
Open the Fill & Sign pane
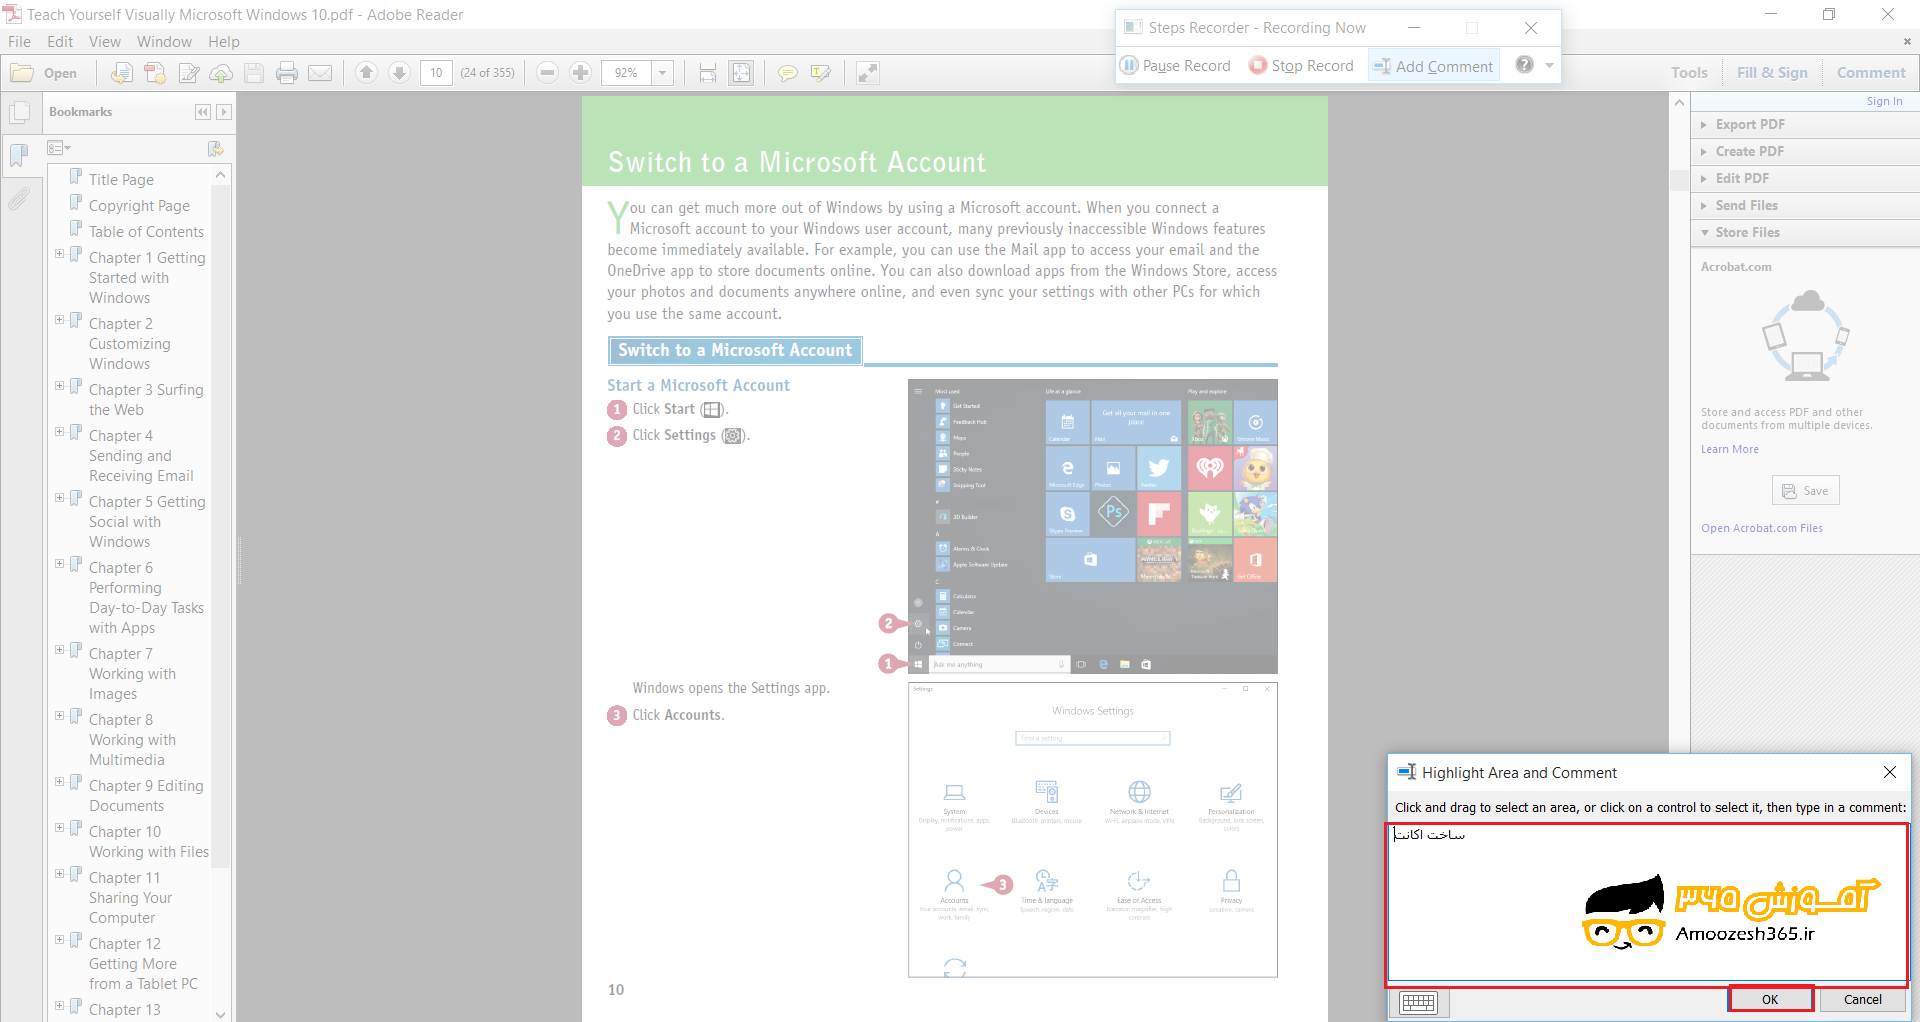[x=1772, y=73]
